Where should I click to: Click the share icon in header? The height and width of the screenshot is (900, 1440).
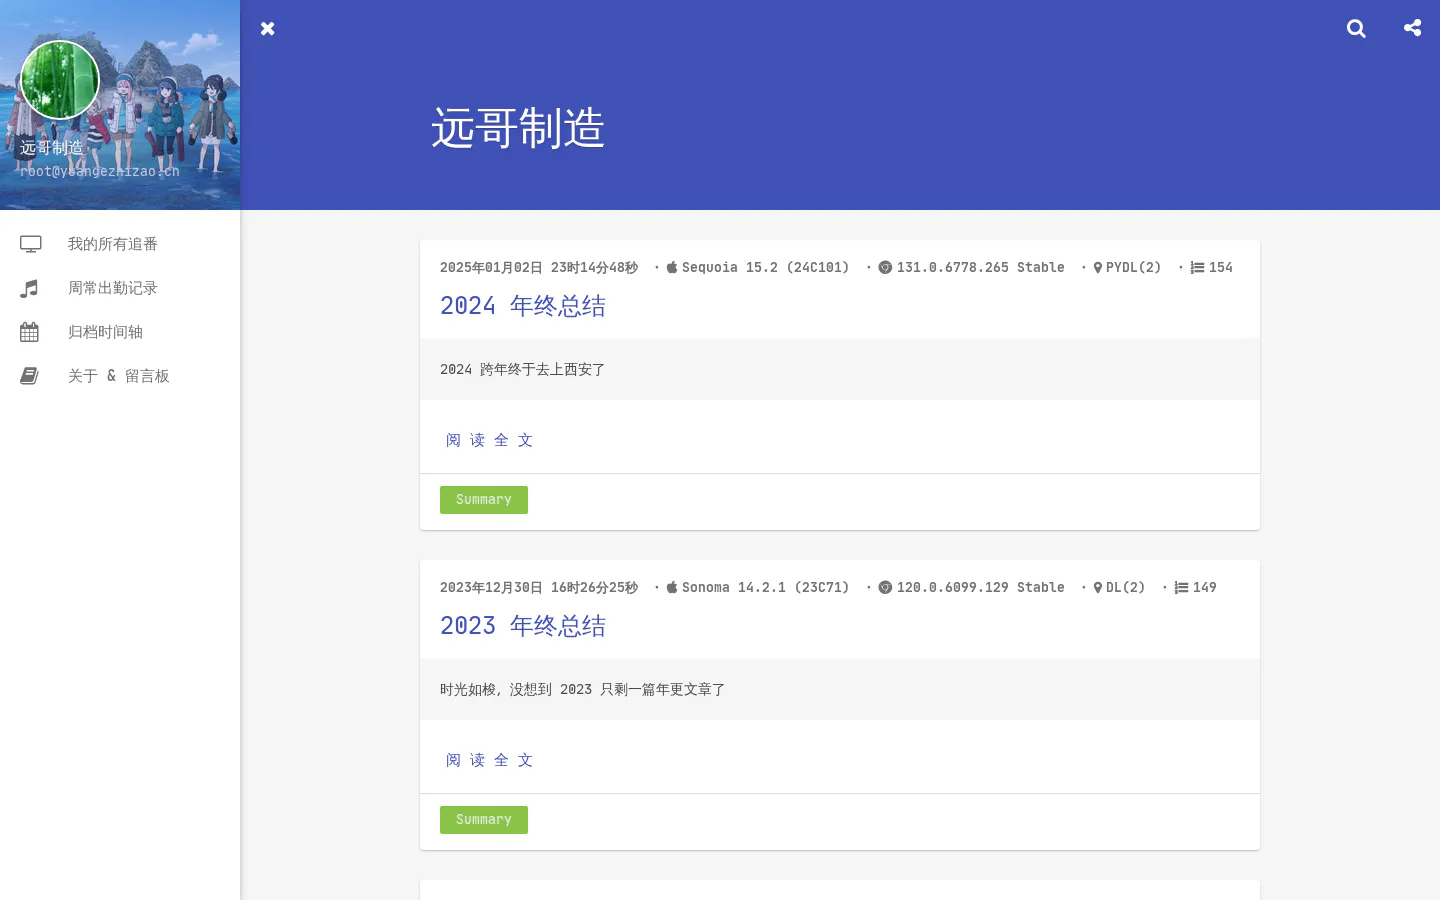coord(1412,28)
